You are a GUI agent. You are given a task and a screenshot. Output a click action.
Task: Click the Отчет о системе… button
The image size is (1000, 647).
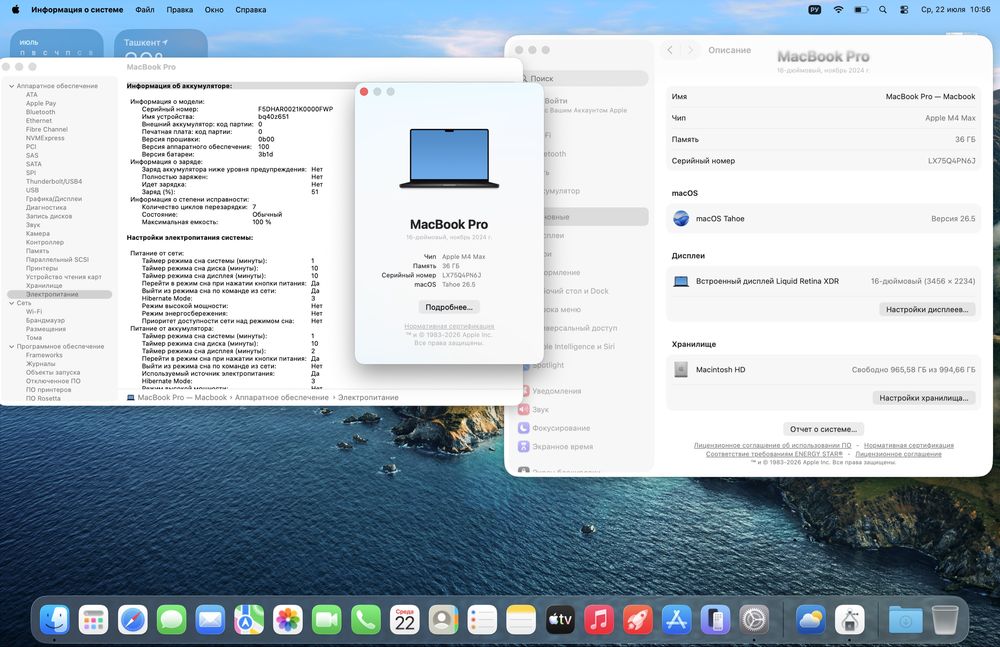(x=823, y=429)
